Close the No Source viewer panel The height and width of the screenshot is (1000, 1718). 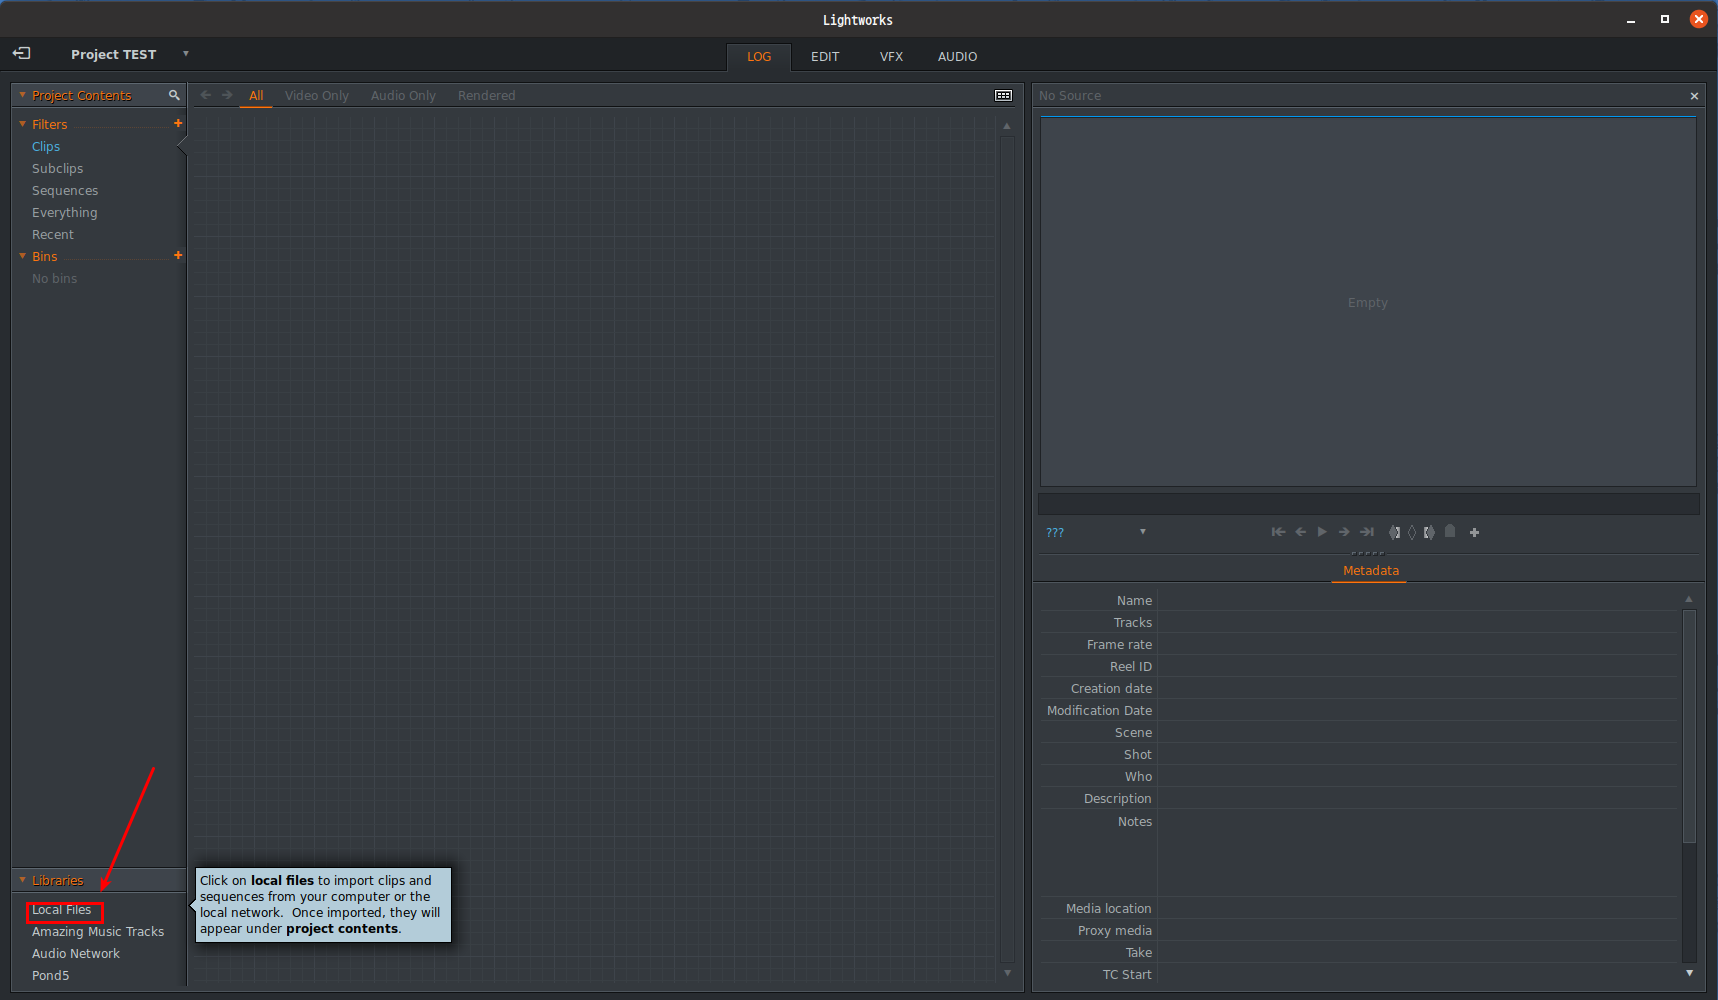tap(1694, 96)
